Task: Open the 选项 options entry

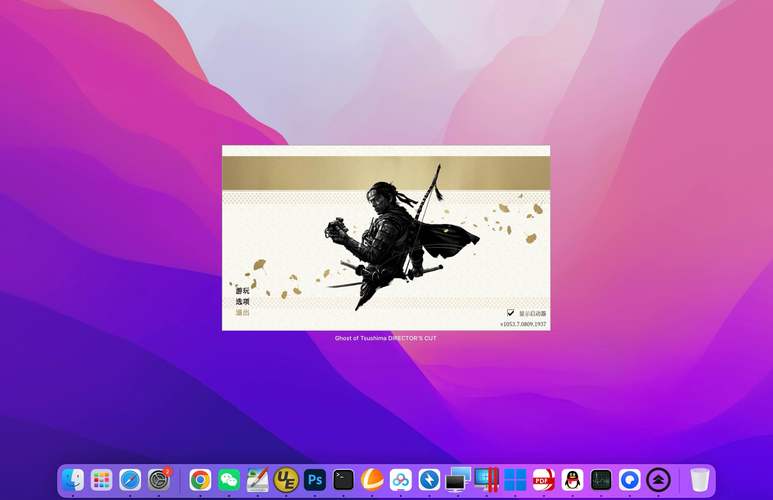Action: coord(242,301)
